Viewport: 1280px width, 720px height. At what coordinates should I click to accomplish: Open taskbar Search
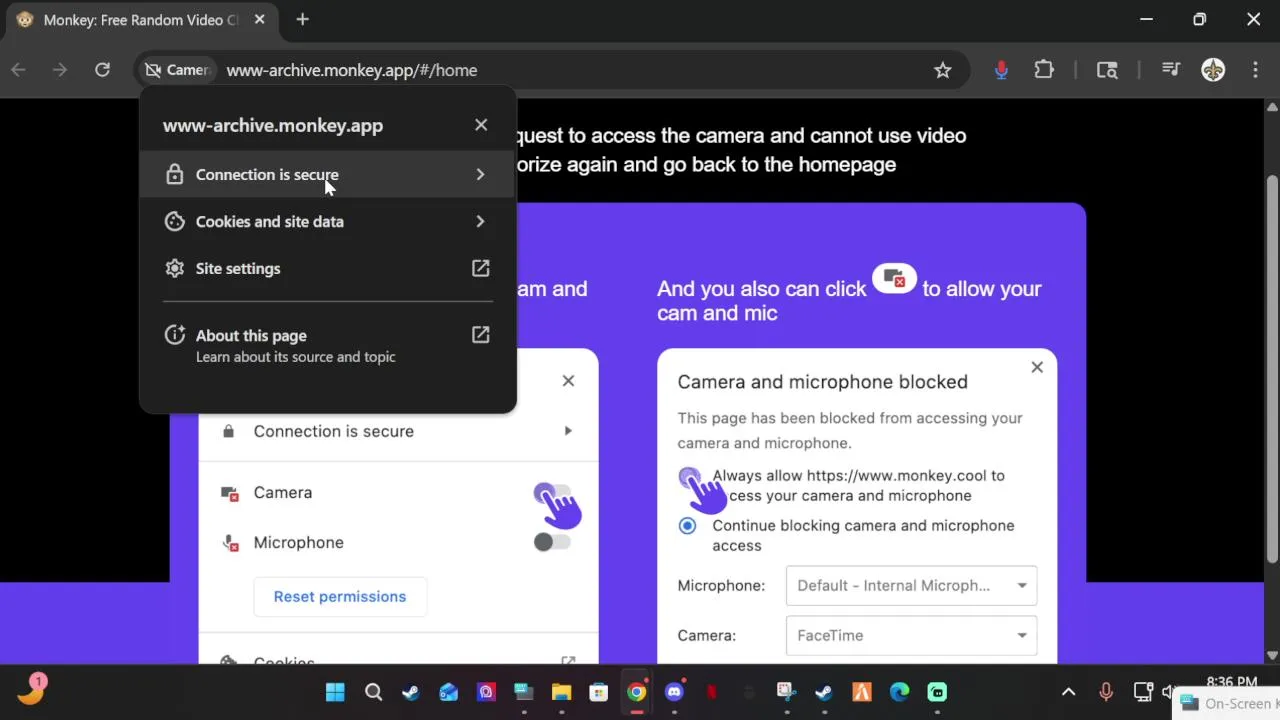point(373,692)
